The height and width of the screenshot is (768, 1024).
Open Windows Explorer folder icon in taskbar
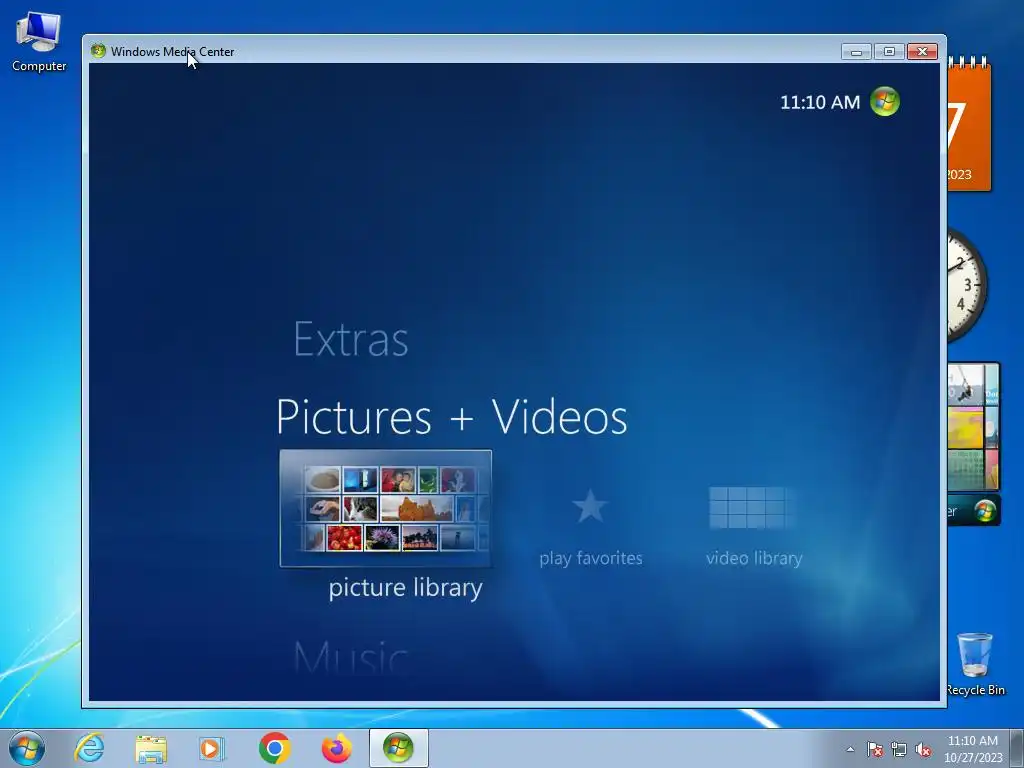pyautogui.click(x=151, y=748)
